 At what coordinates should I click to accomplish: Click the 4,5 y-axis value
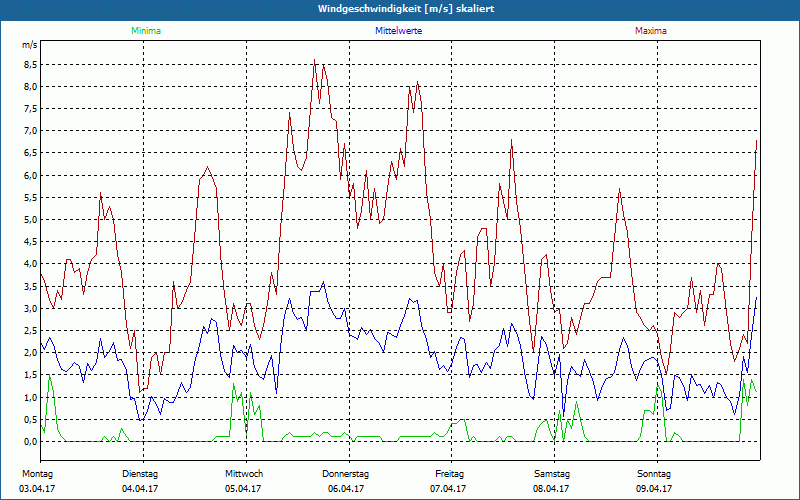tap(31, 242)
